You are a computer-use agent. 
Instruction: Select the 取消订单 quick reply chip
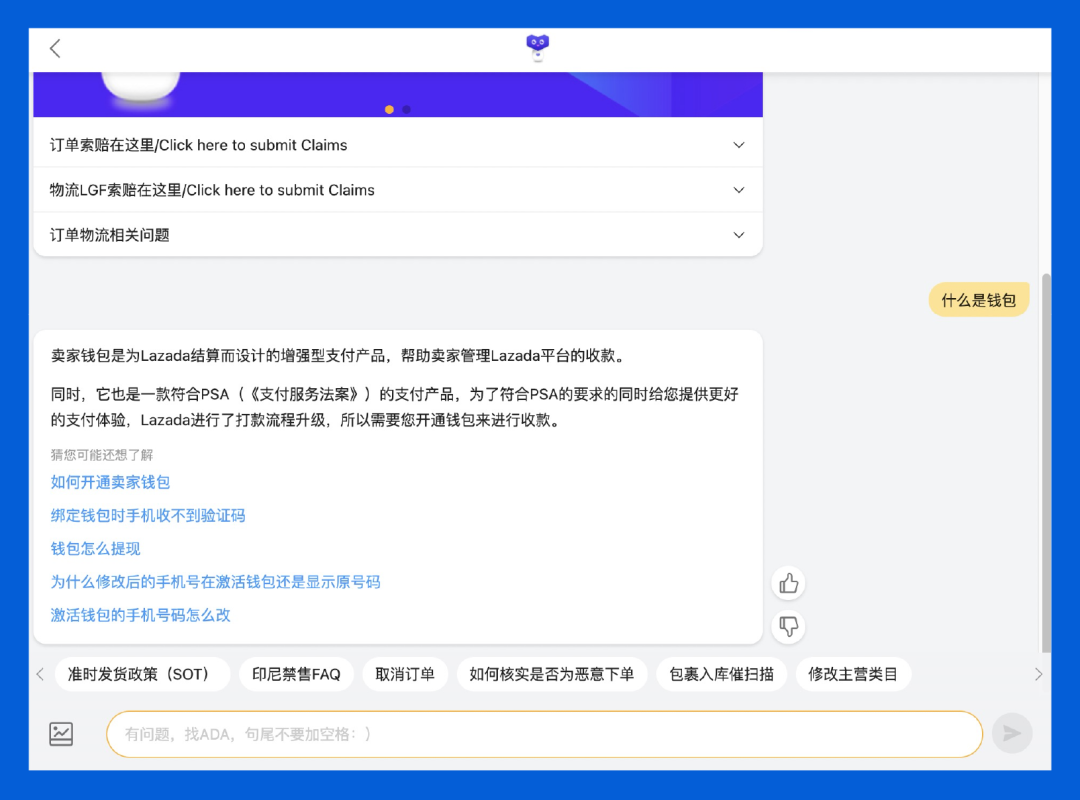(405, 674)
